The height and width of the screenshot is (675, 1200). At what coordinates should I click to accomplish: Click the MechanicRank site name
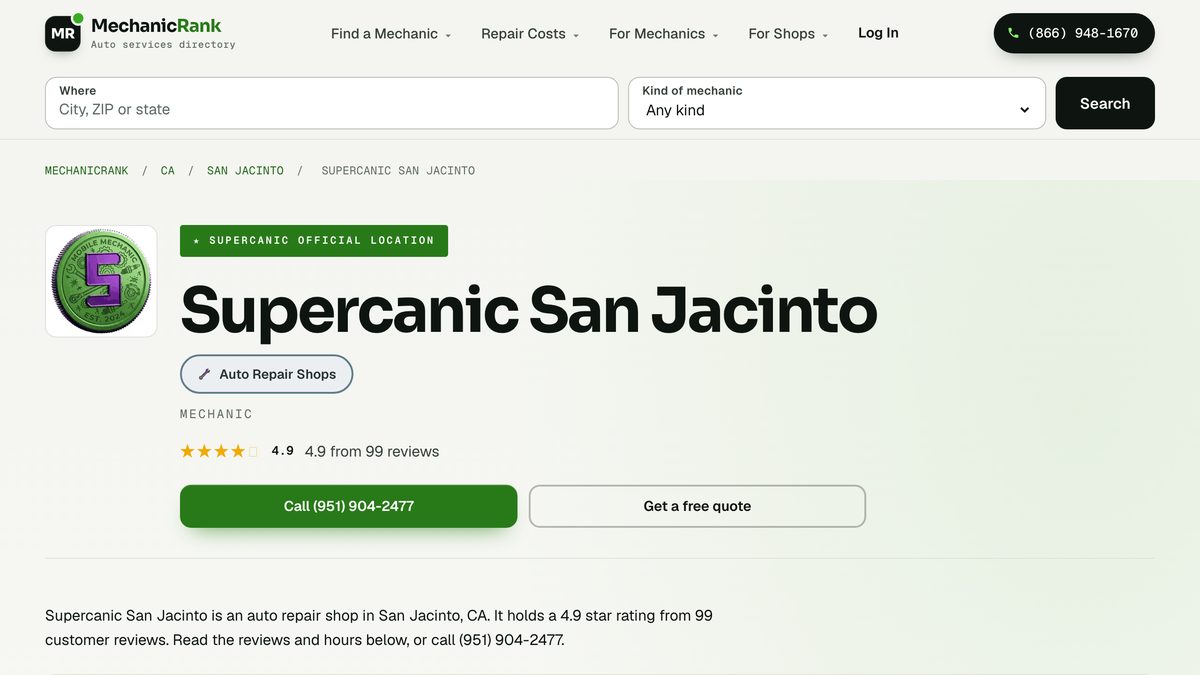pyautogui.click(x=156, y=25)
